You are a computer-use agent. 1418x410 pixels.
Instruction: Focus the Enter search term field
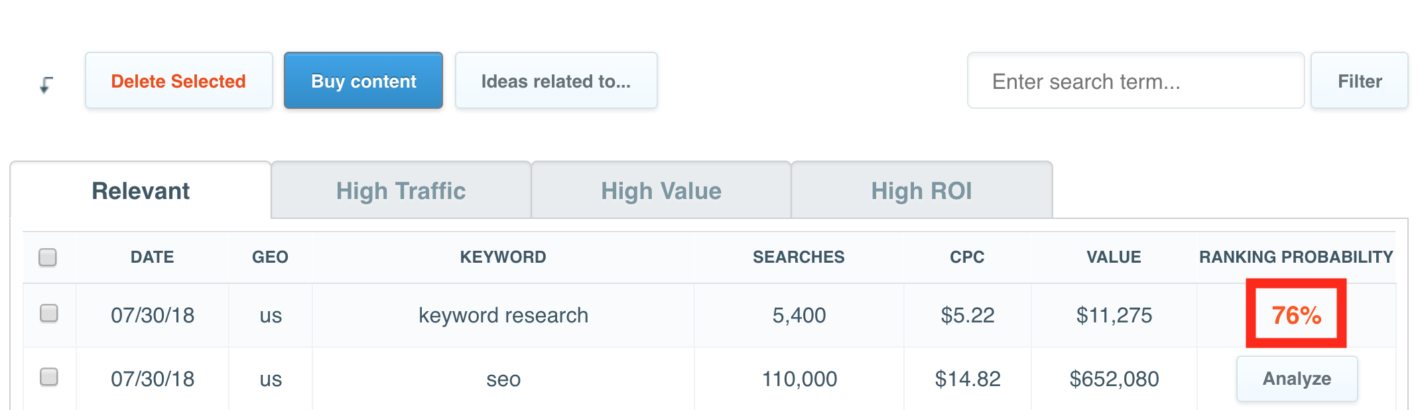point(1135,81)
